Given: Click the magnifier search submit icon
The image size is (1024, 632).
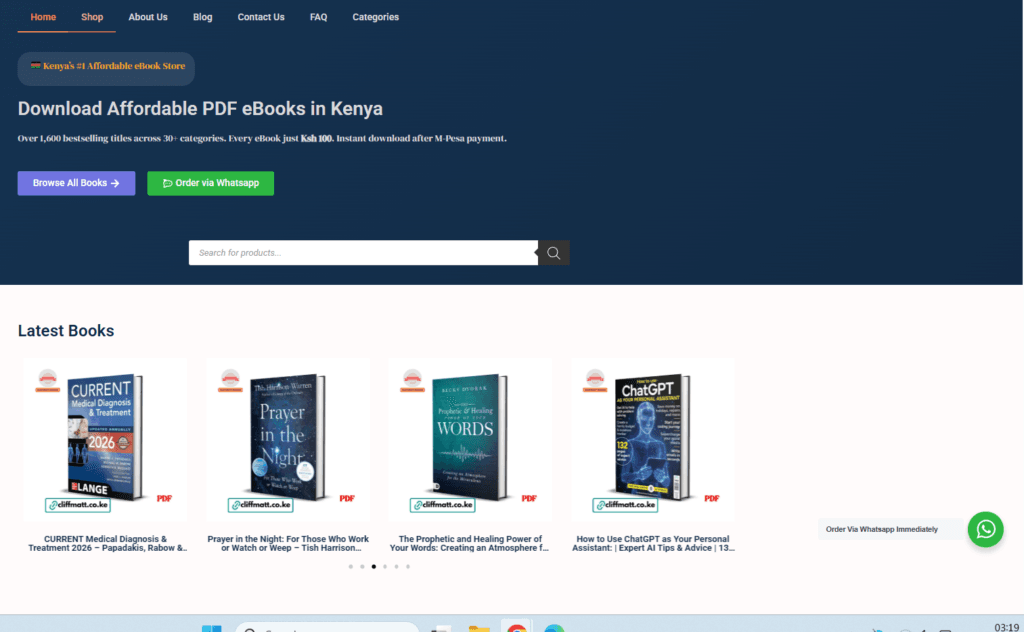Looking at the screenshot, I should (x=554, y=253).
